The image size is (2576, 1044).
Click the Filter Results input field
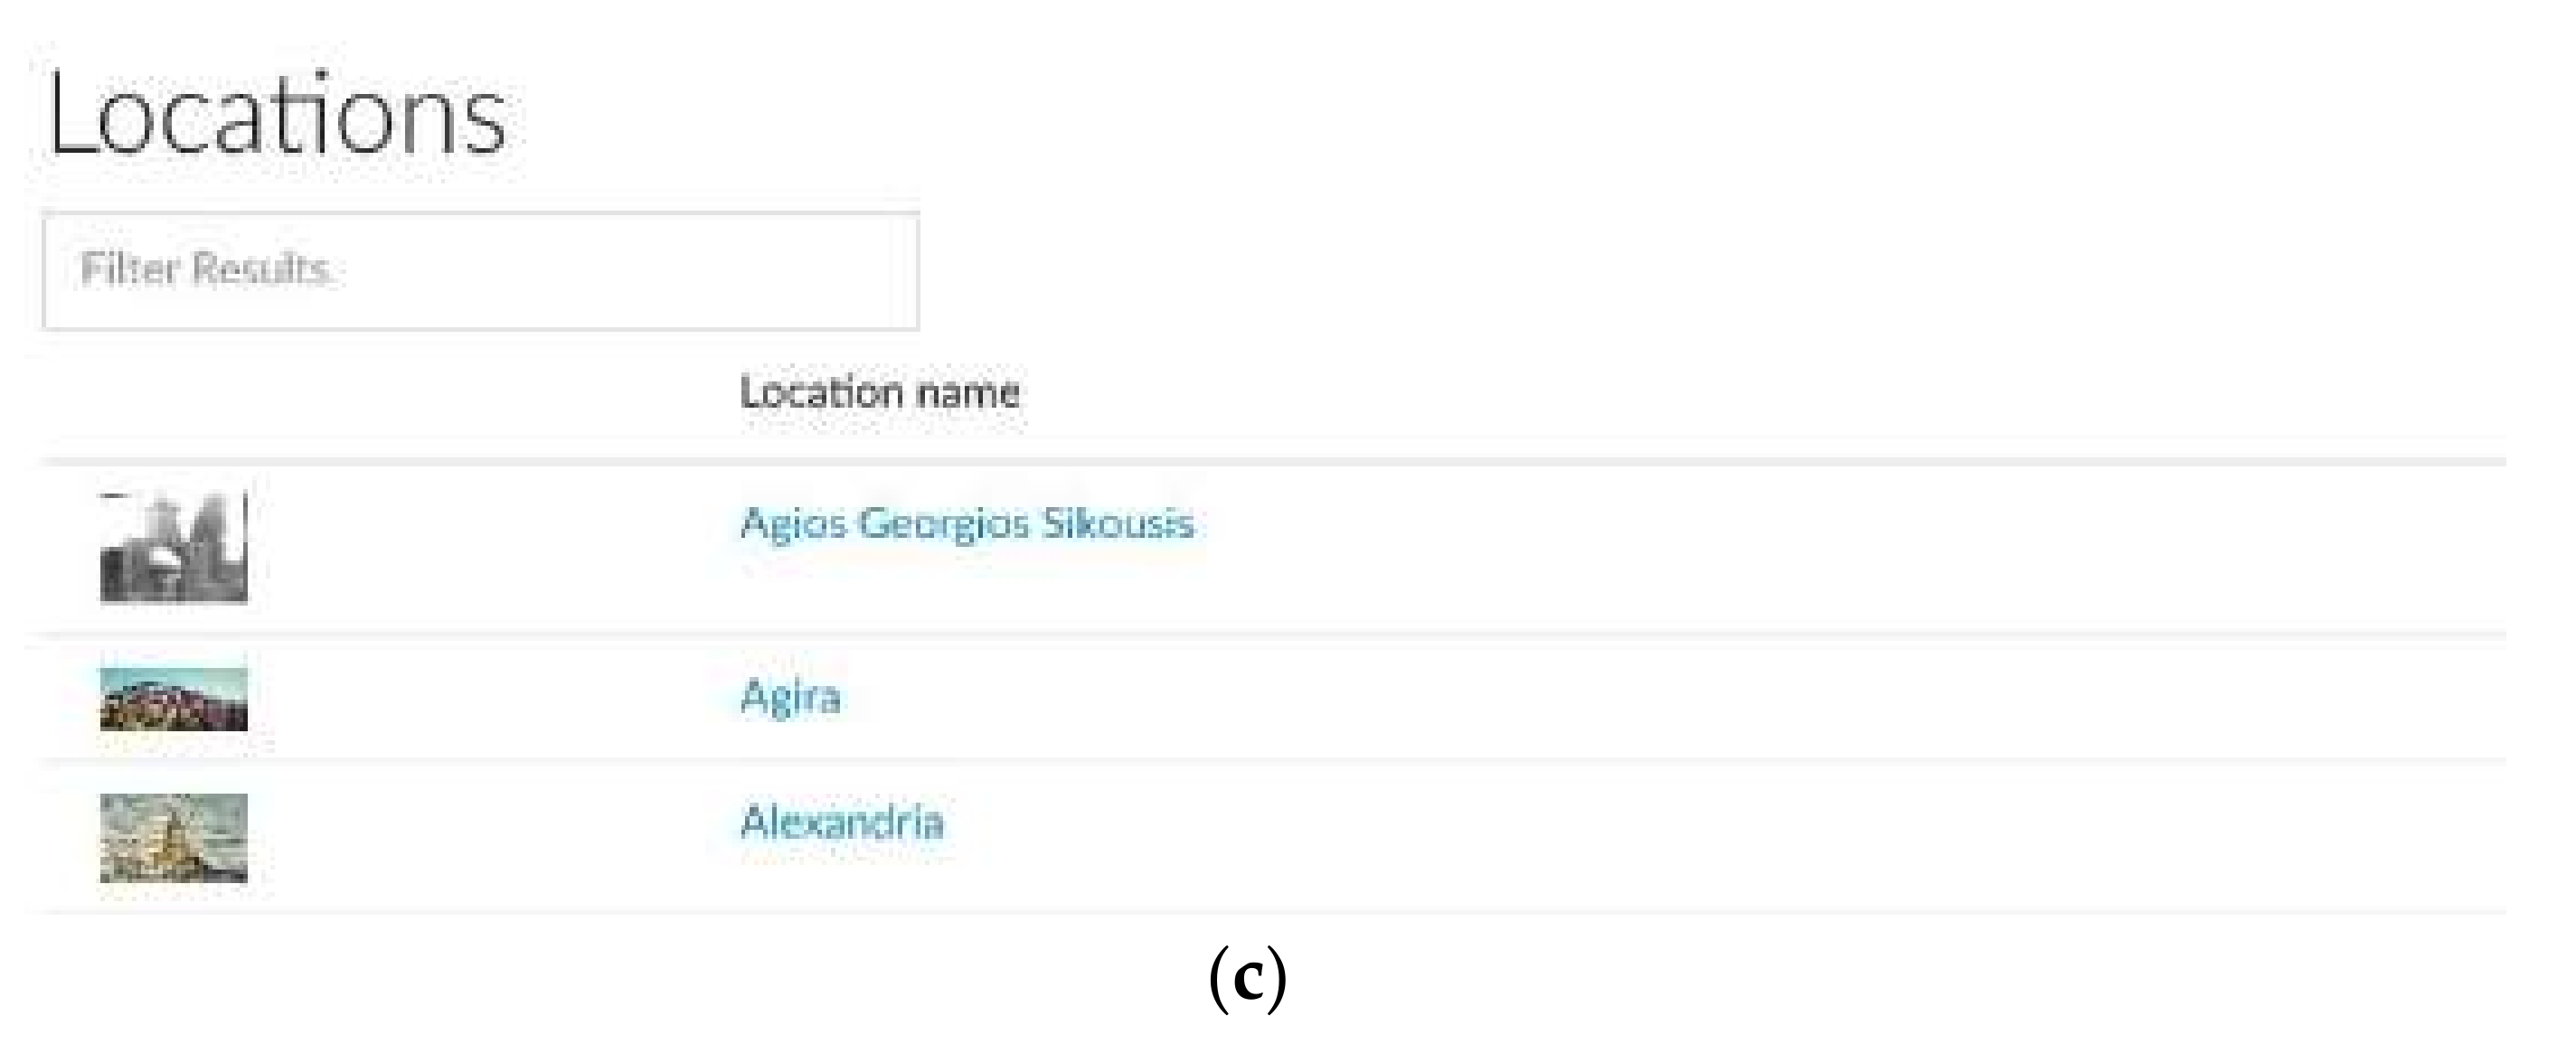tap(480, 270)
